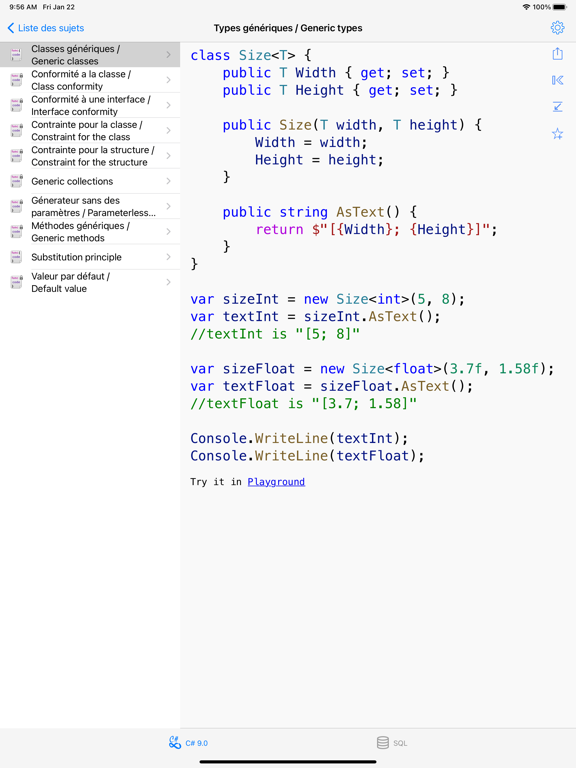Tap the home indicator bar
The height and width of the screenshot is (768, 576).
click(288, 762)
